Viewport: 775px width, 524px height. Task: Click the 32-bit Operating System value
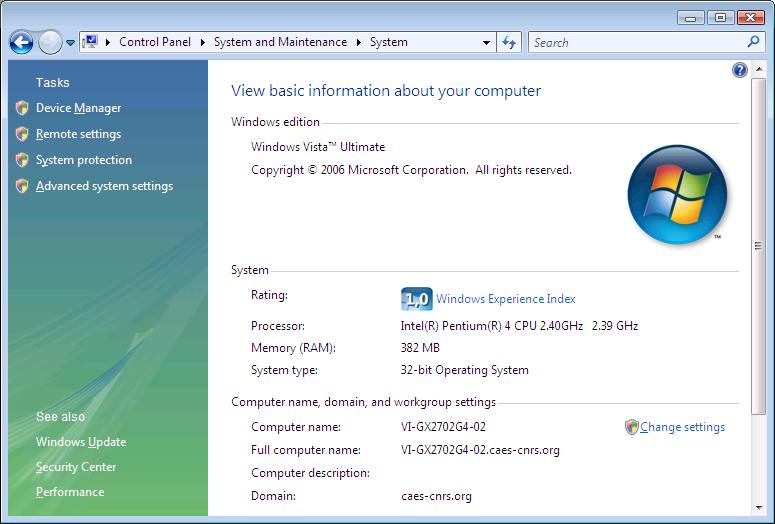[x=465, y=370]
